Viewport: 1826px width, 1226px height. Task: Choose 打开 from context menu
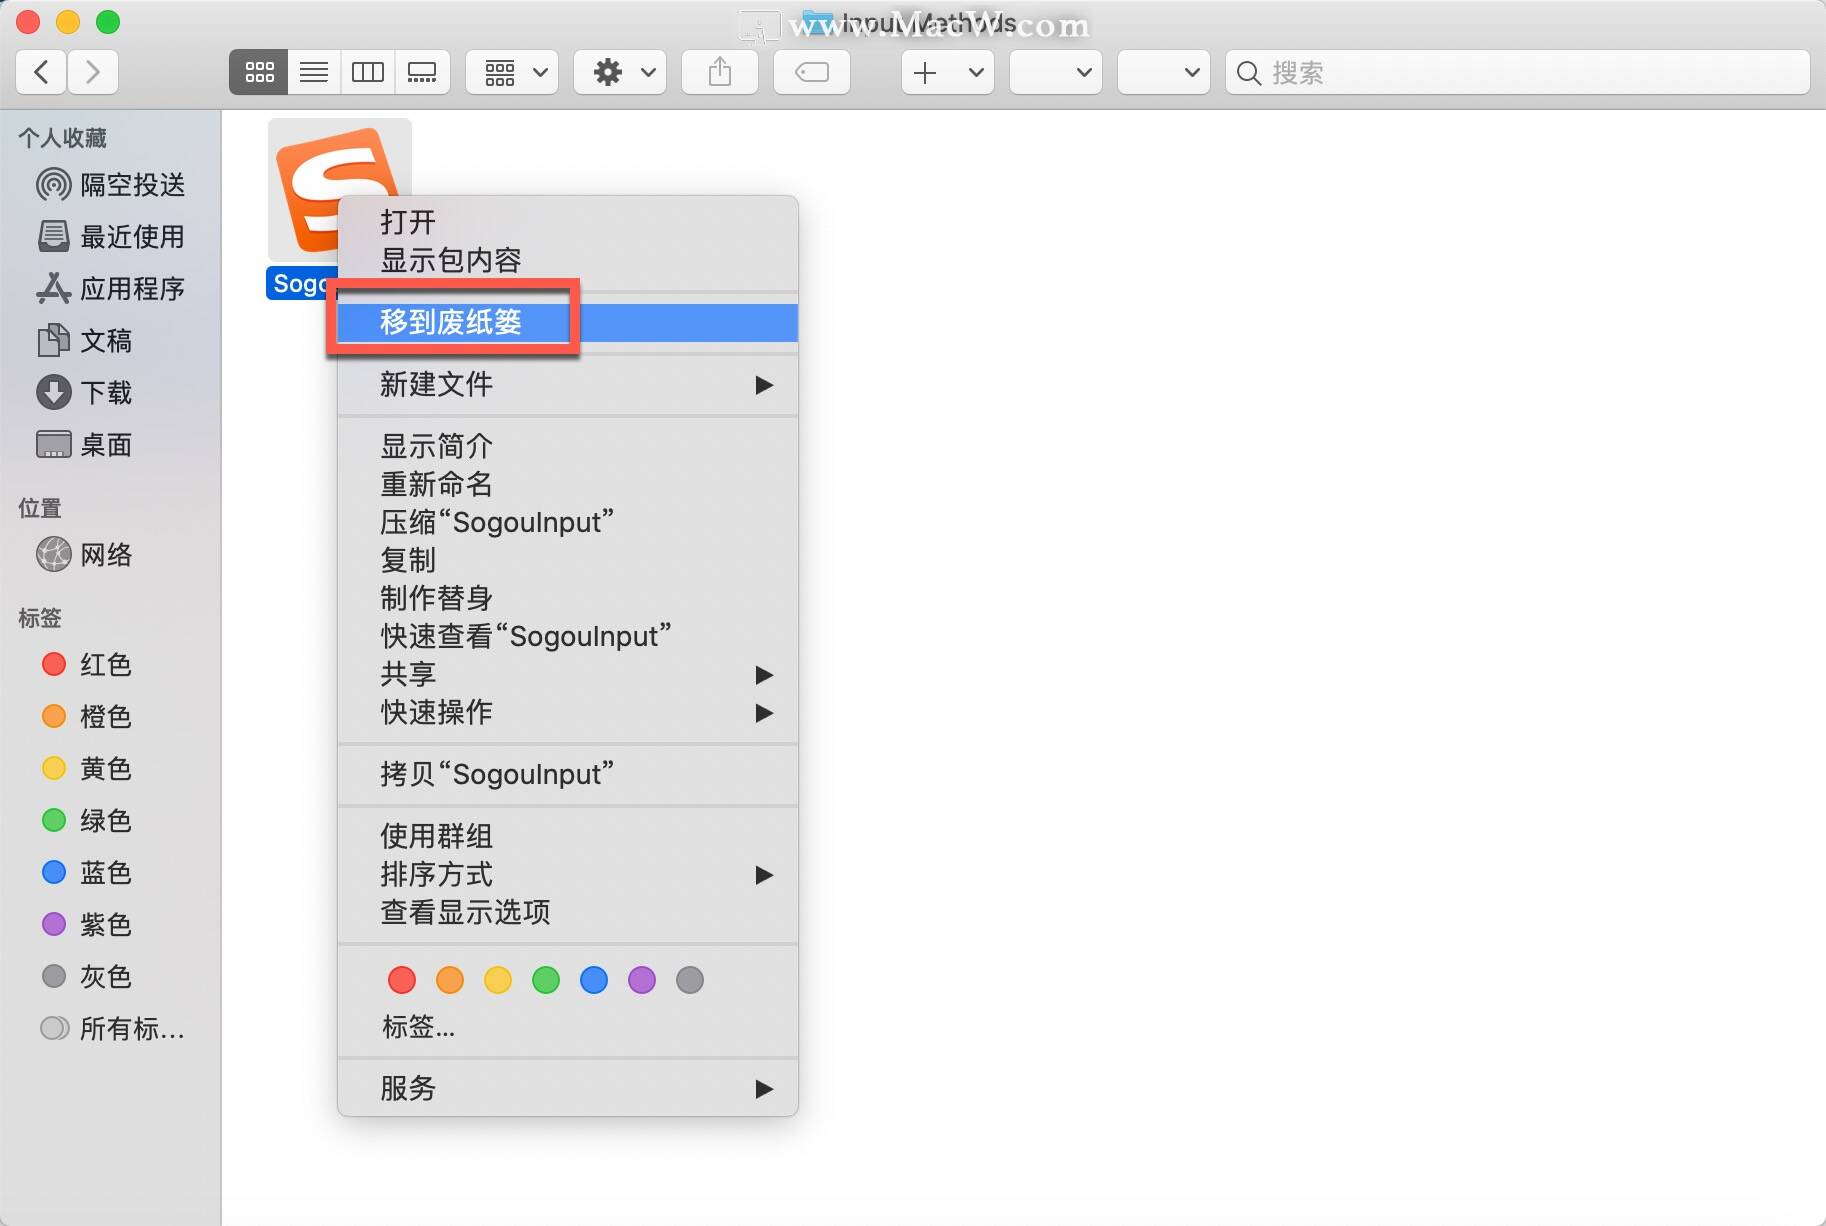tap(568, 222)
